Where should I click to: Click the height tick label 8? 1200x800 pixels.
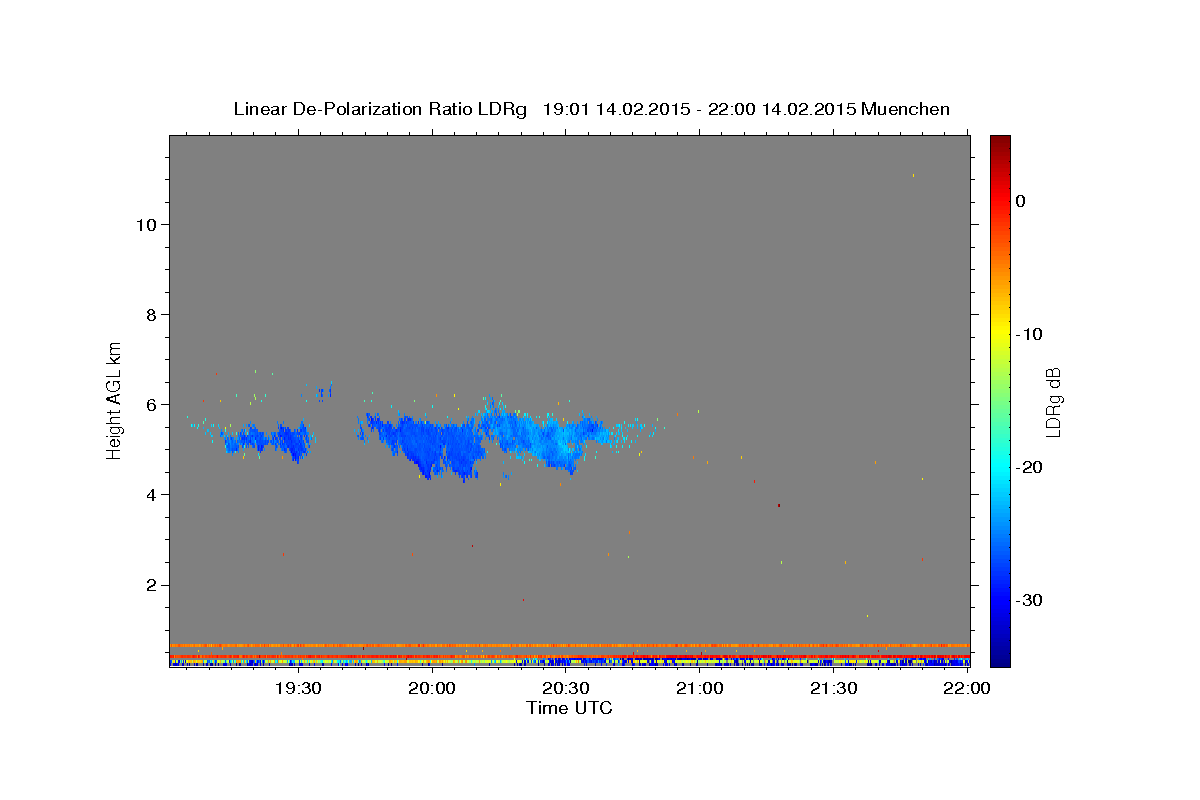149,314
